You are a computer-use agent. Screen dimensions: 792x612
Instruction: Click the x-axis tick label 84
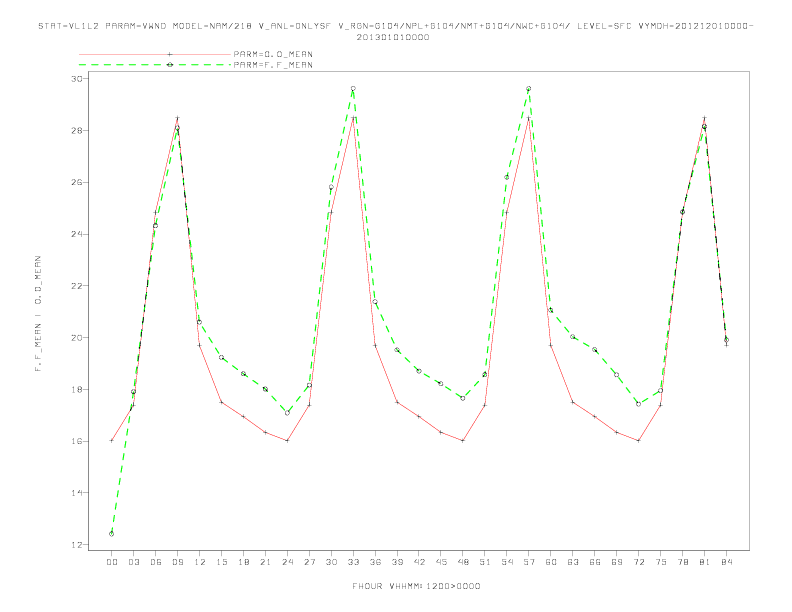click(726, 562)
